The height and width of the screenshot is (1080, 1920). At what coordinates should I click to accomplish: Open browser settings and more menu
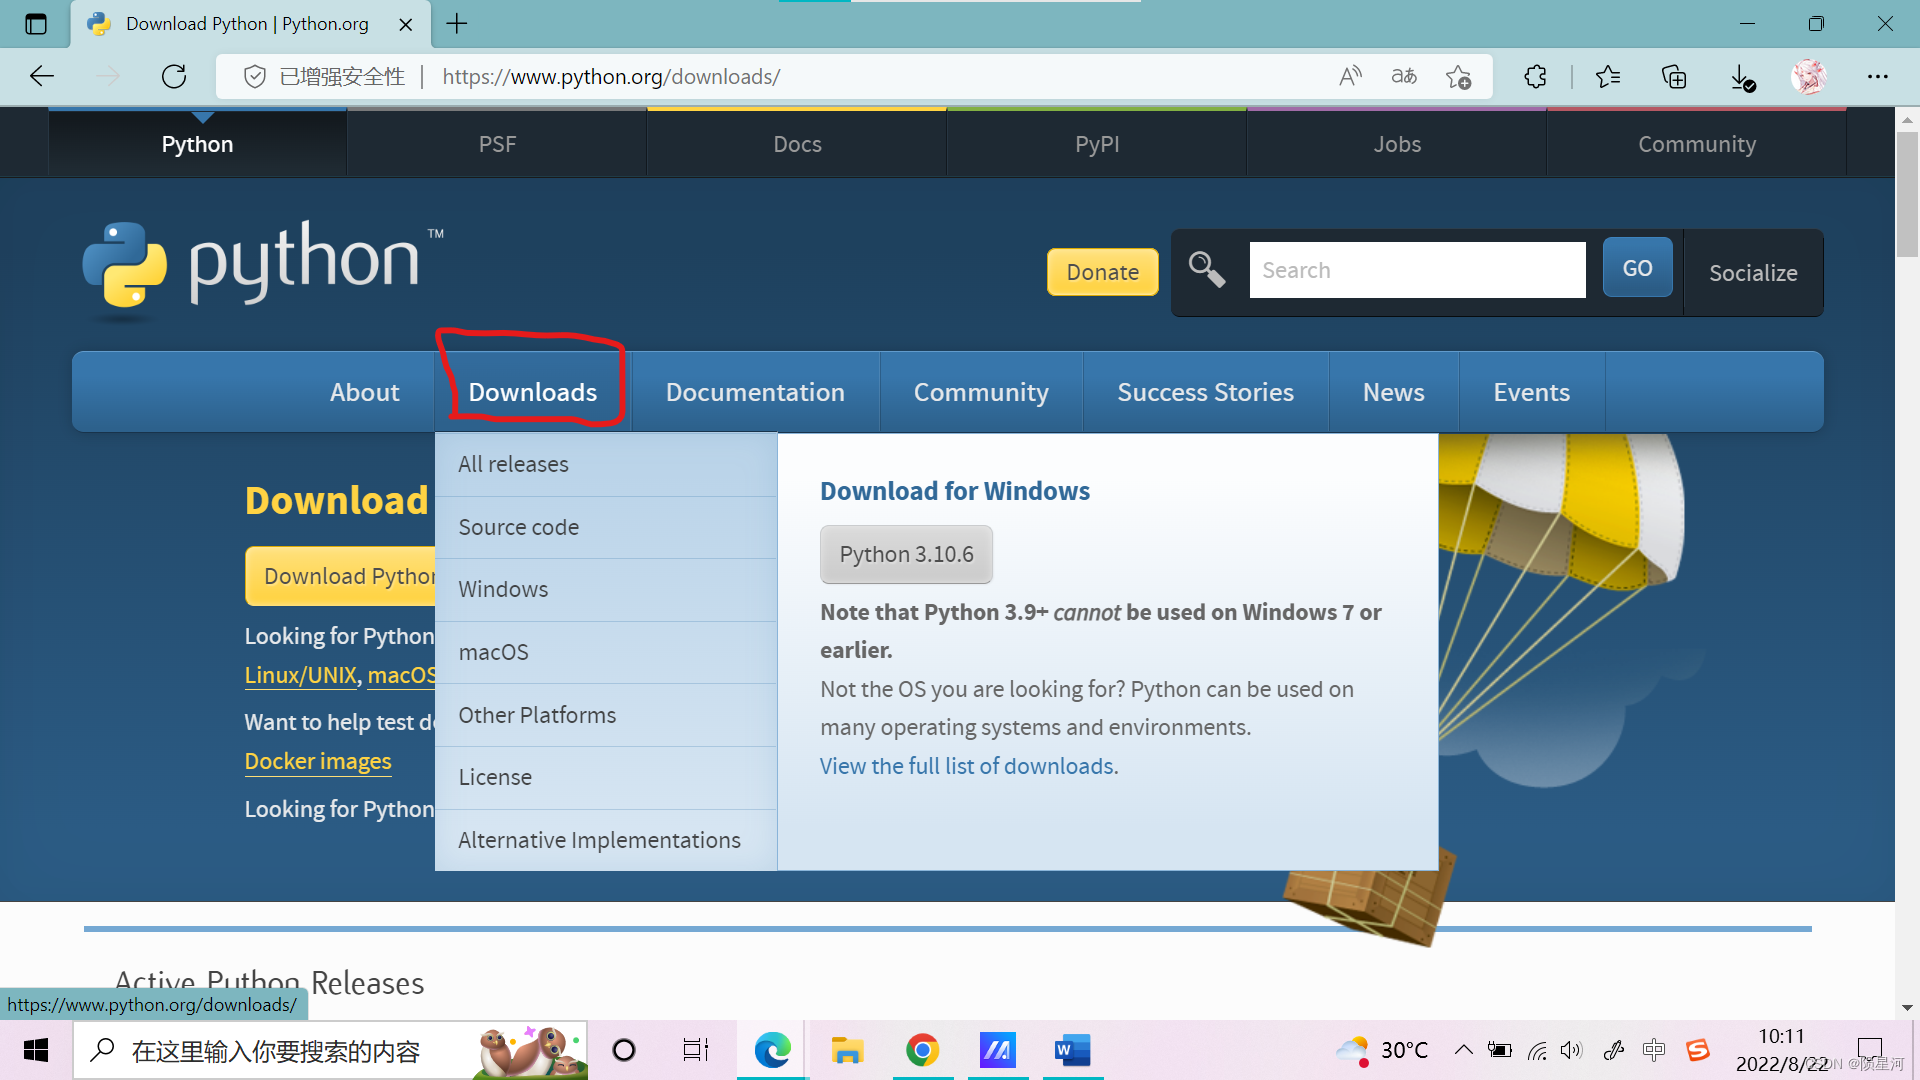pyautogui.click(x=1877, y=77)
